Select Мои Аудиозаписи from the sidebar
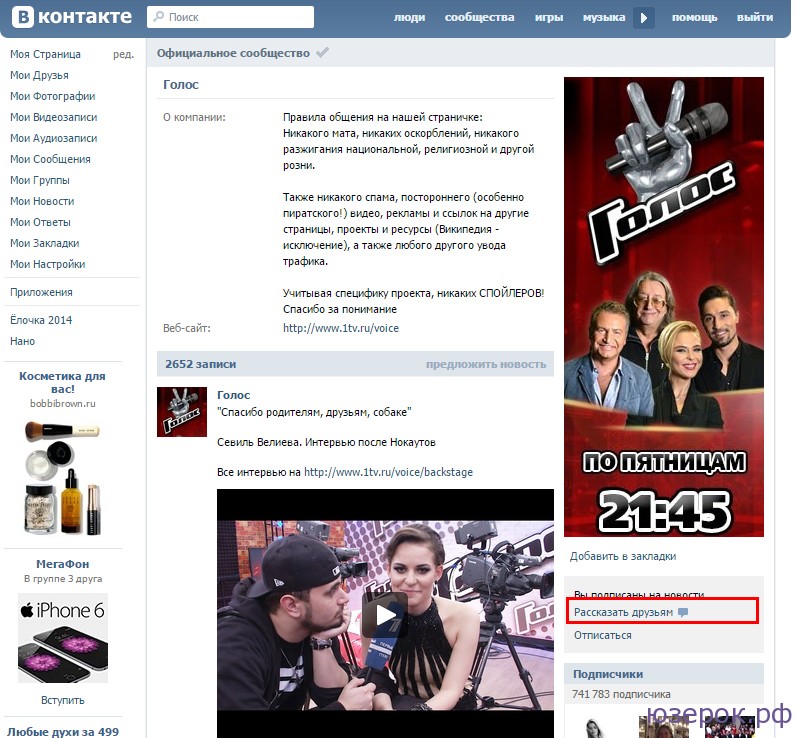This screenshot has width=799, height=738. 54,138
